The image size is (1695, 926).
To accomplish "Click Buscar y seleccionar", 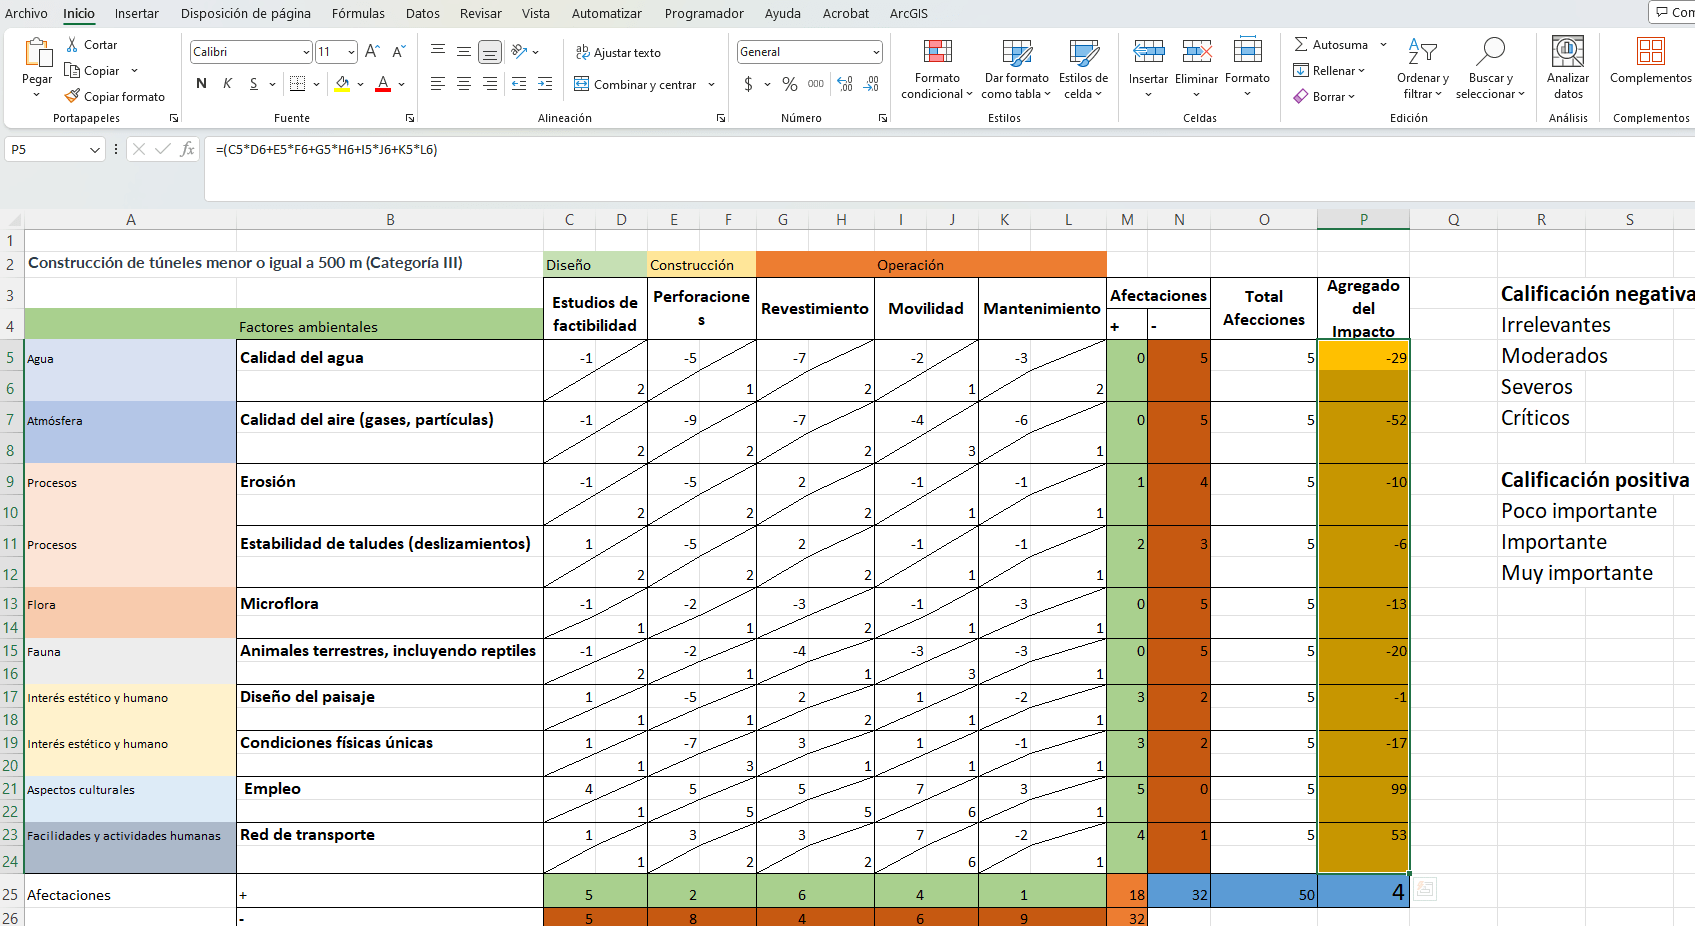I will point(1490,68).
